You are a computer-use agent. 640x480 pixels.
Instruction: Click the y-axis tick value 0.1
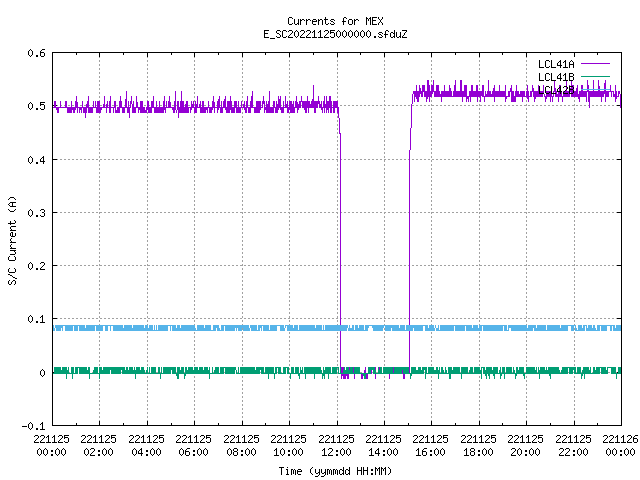point(36,319)
